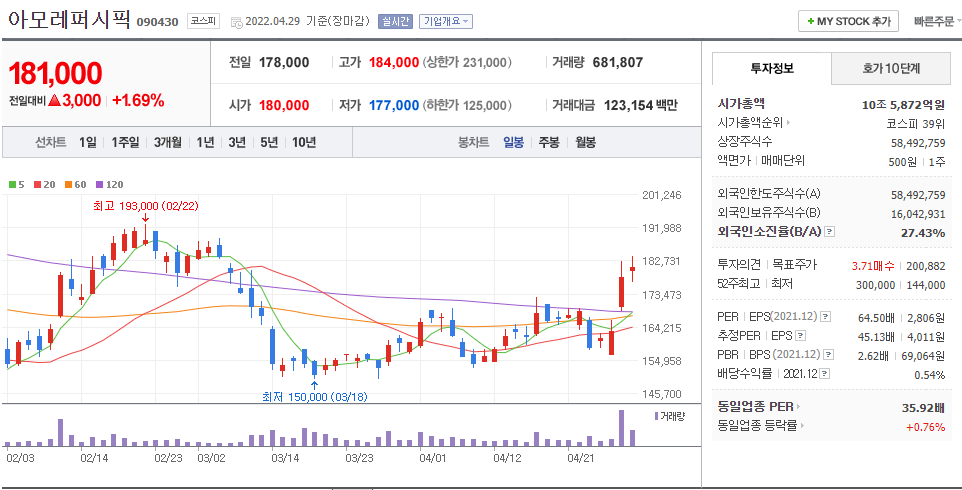Select the 월봉 monthly candle chart

[x=585, y=143]
